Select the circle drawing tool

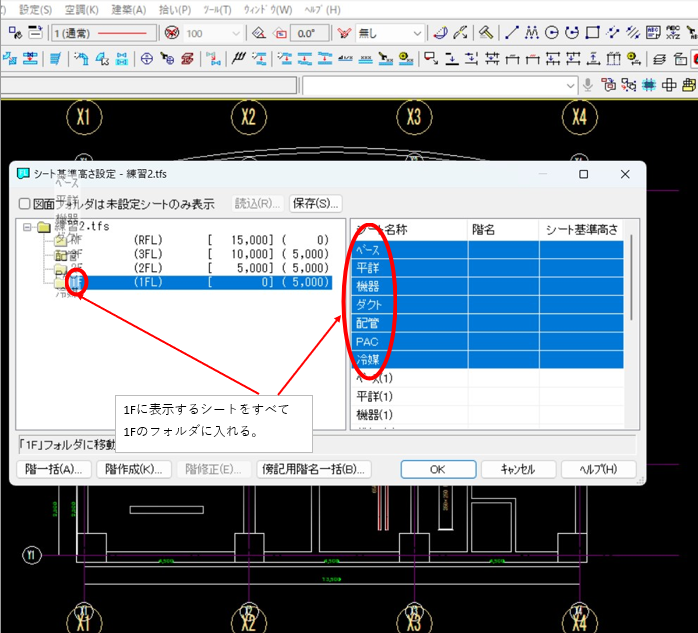552,32
